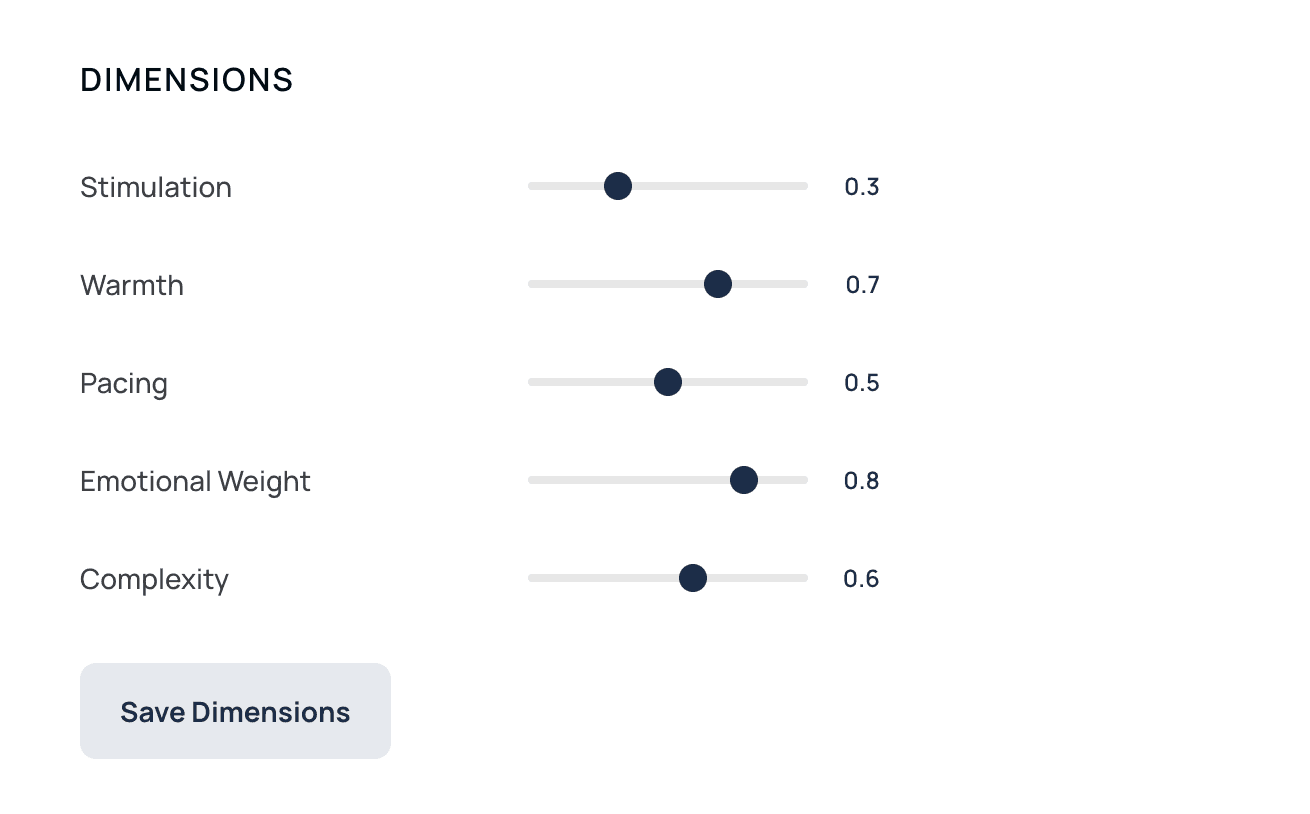Click the far right end of Stimulation track
Viewport: 1310px width, 814px height.
(804, 186)
